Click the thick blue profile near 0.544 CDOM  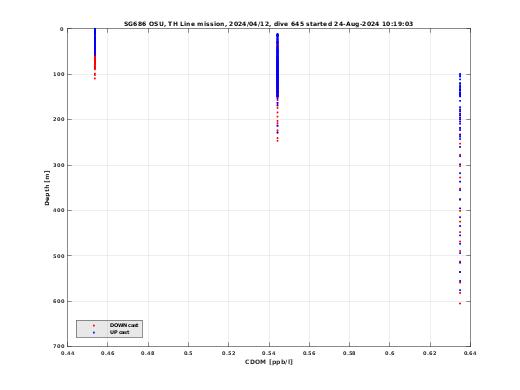(277, 65)
